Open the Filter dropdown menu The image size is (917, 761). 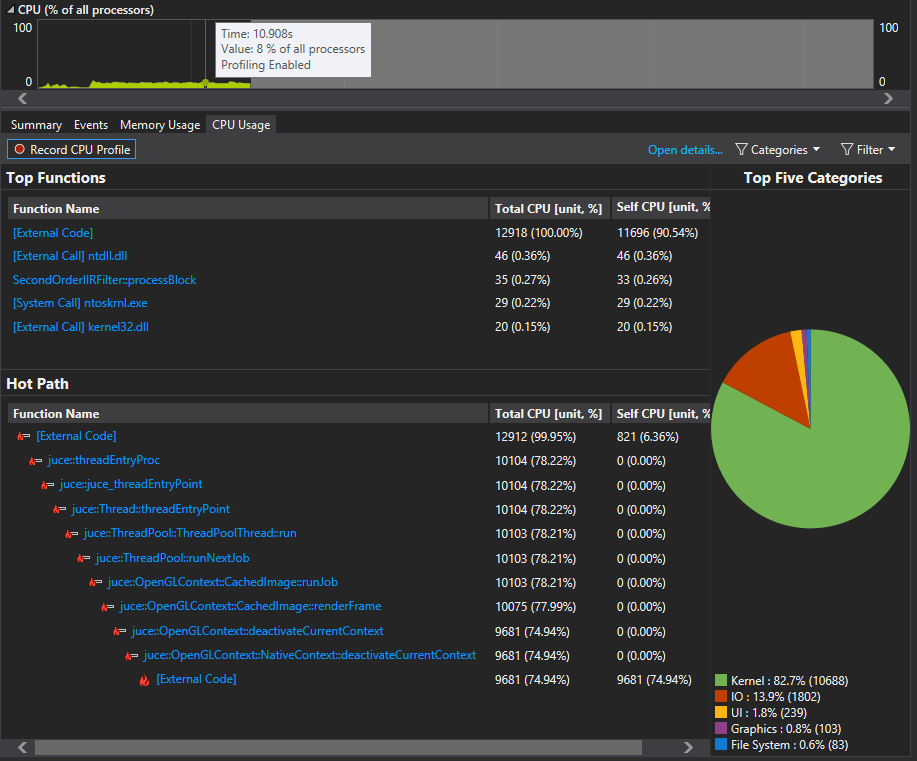867,149
